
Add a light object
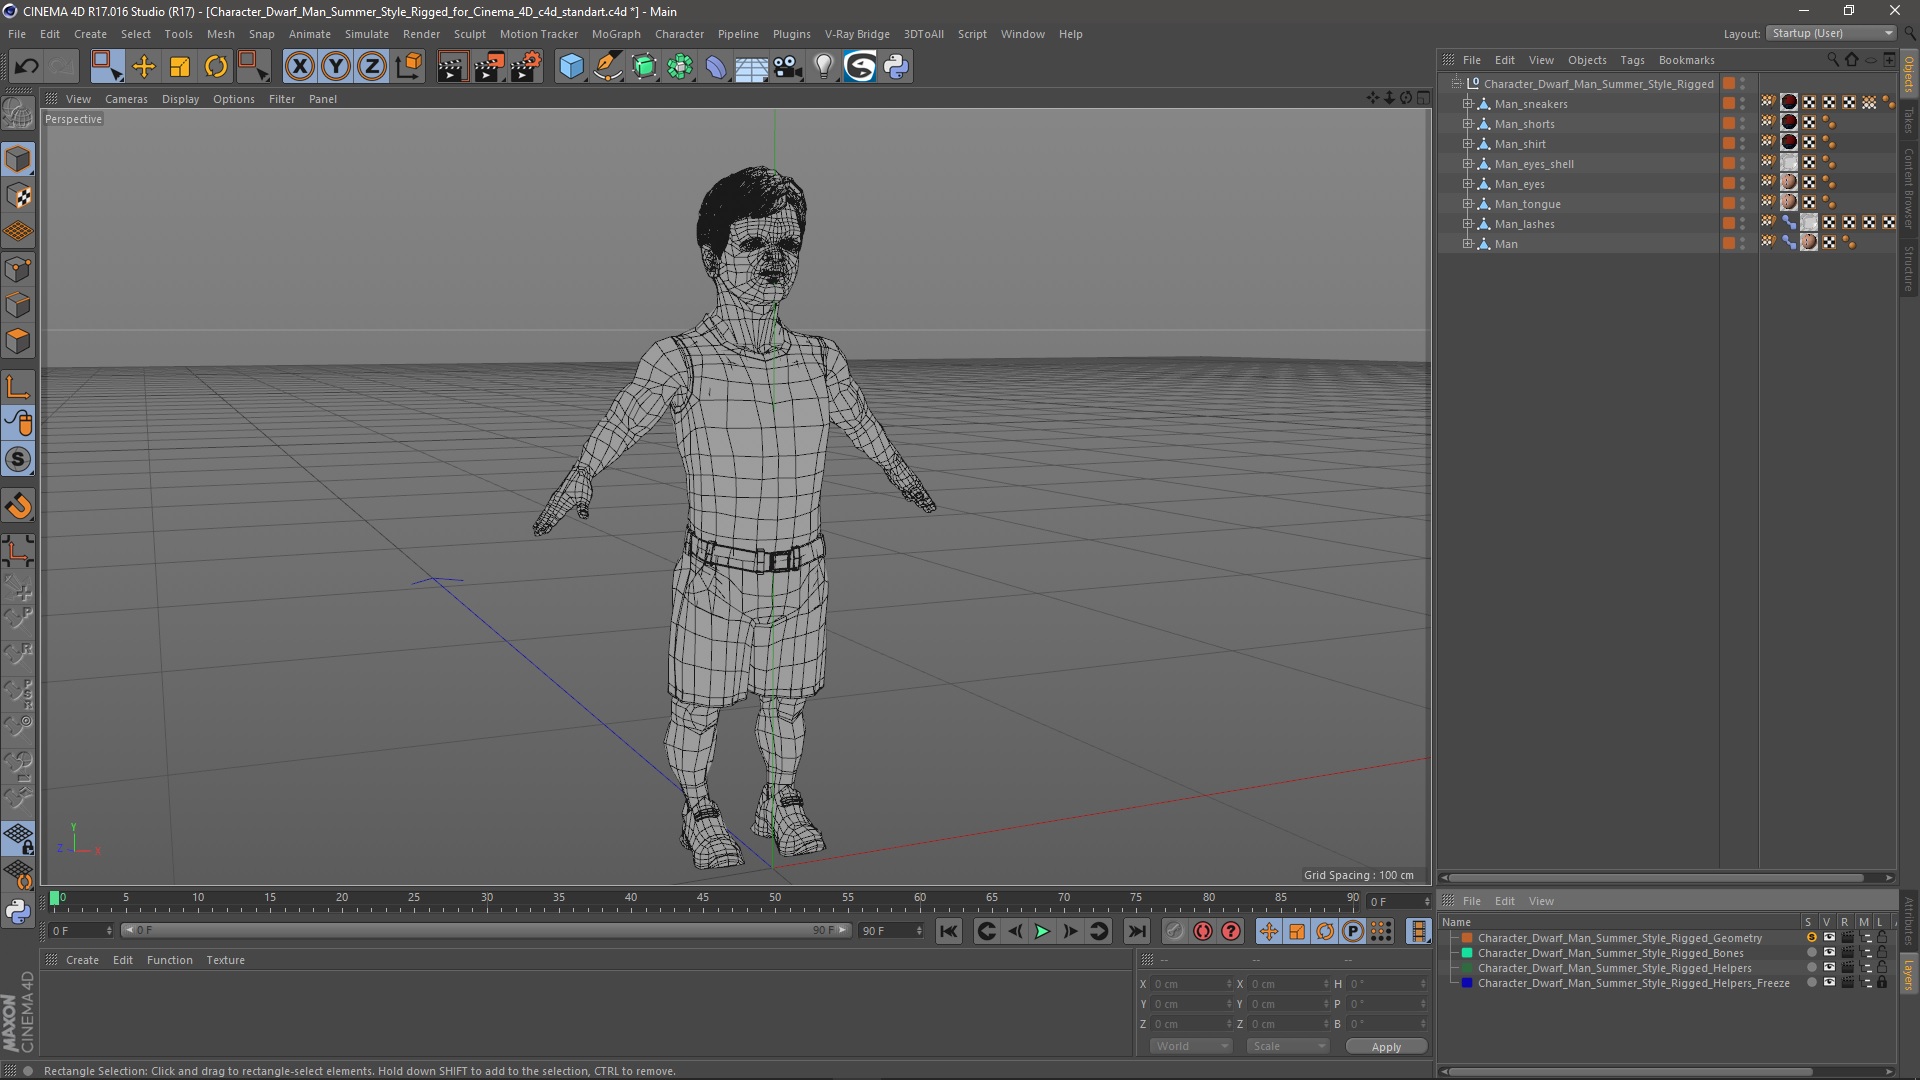(x=823, y=67)
